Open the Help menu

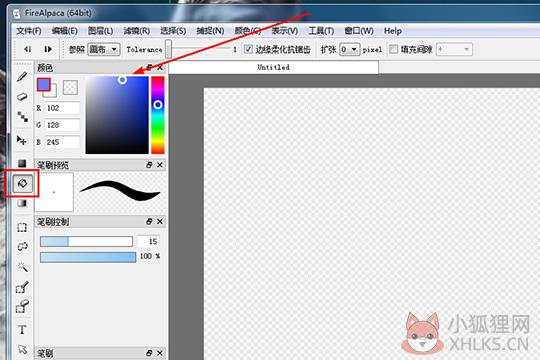coord(393,31)
